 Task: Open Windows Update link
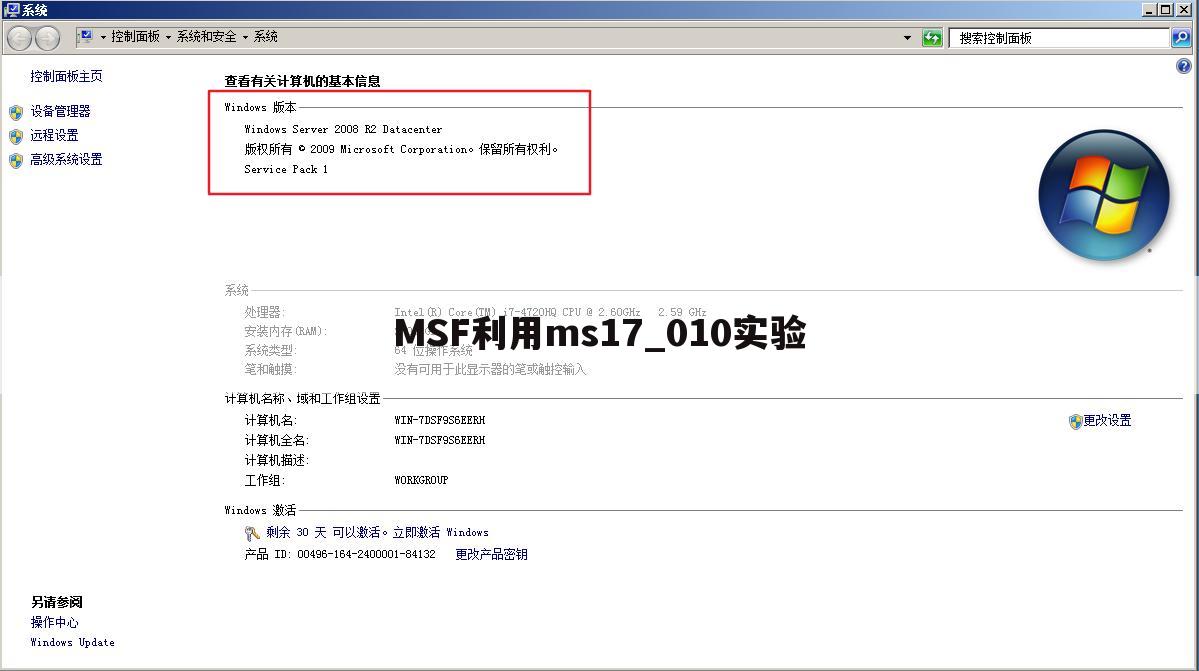(73, 643)
